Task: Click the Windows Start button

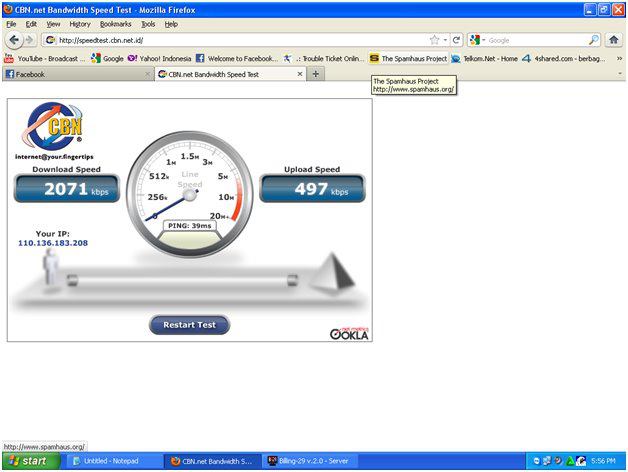Action: 31,461
